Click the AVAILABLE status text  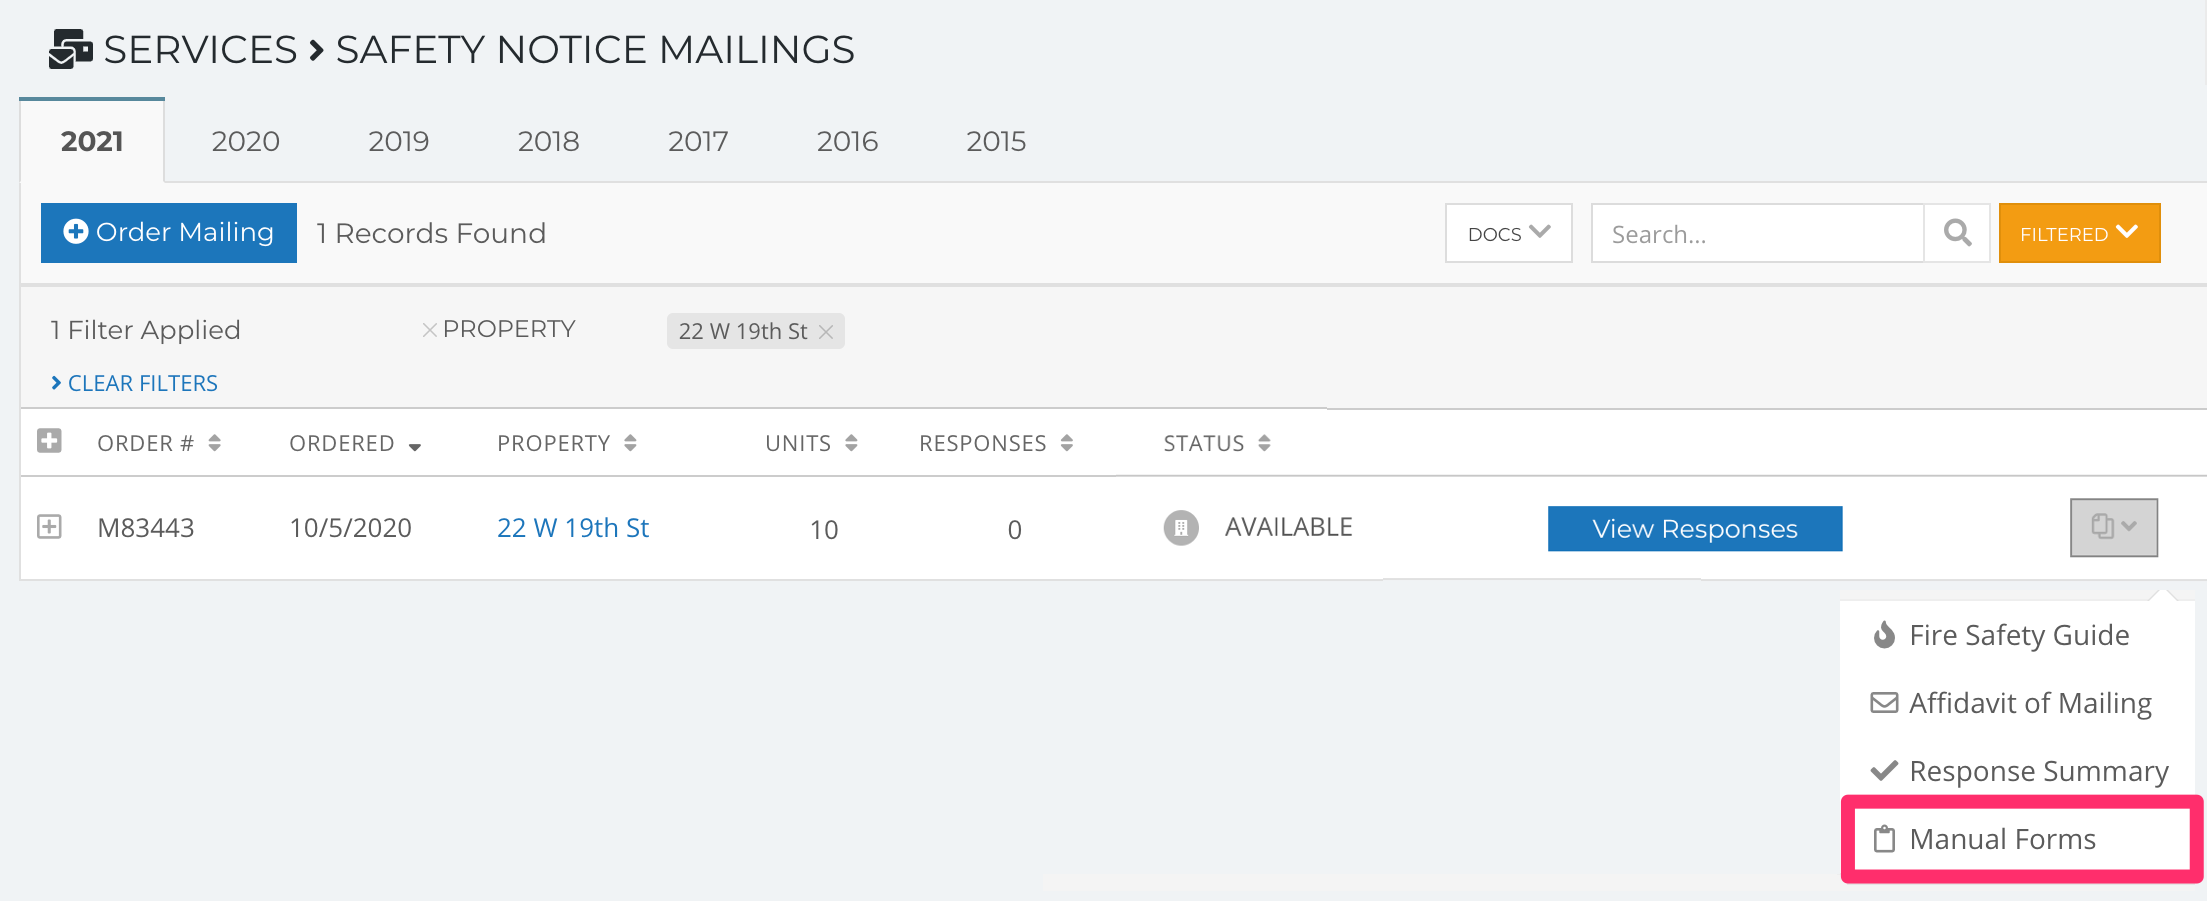[x=1289, y=527]
